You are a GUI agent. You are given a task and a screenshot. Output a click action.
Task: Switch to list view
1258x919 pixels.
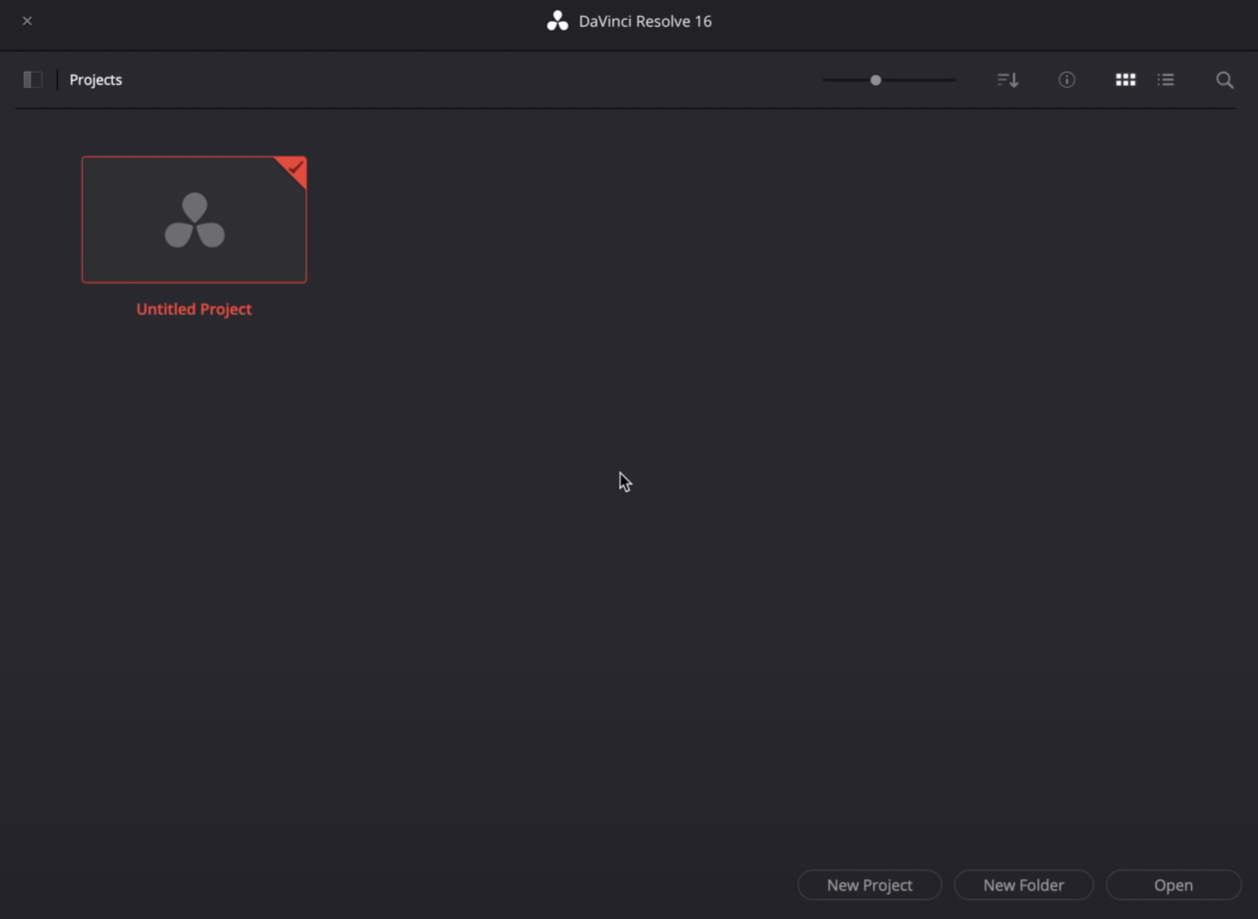(x=1166, y=80)
